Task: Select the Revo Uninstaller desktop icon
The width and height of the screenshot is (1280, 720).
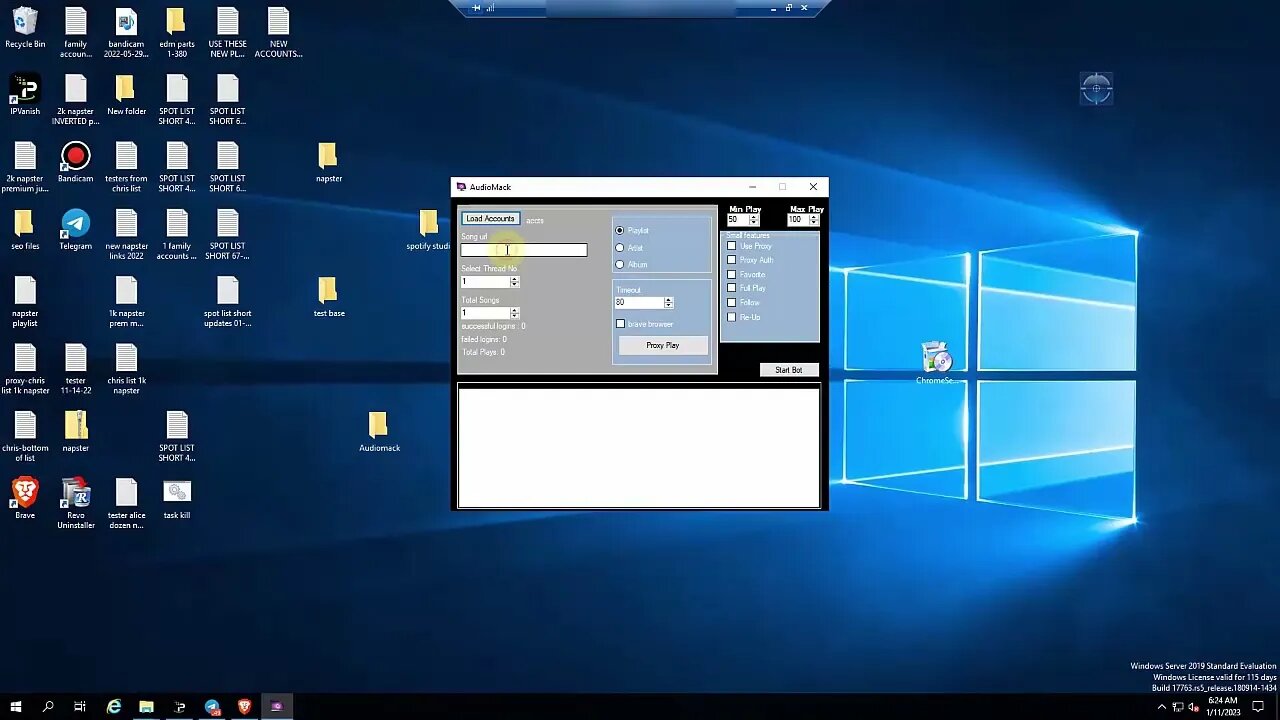Action: tap(76, 503)
